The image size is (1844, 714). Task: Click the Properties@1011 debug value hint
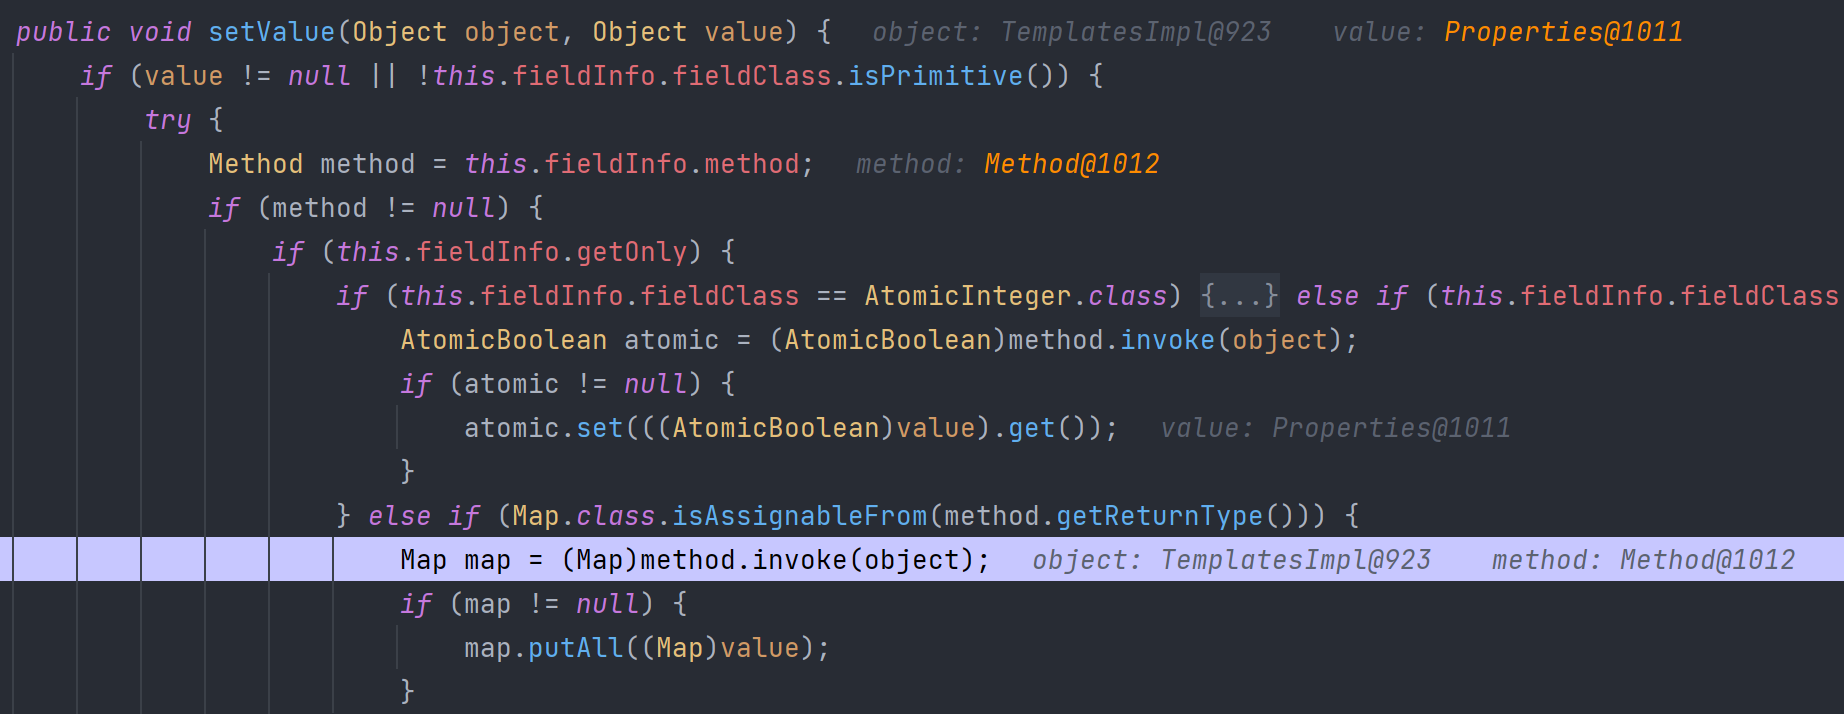(1563, 32)
